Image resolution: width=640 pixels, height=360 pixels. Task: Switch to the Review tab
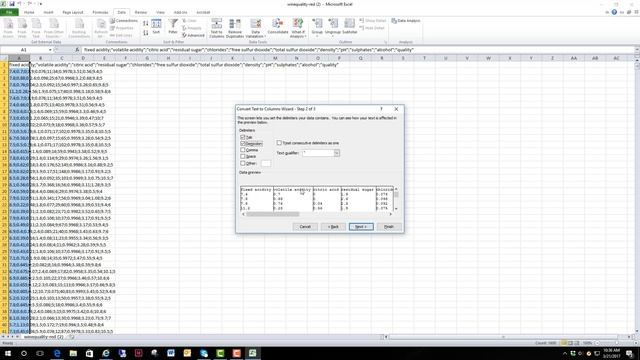click(x=141, y=12)
